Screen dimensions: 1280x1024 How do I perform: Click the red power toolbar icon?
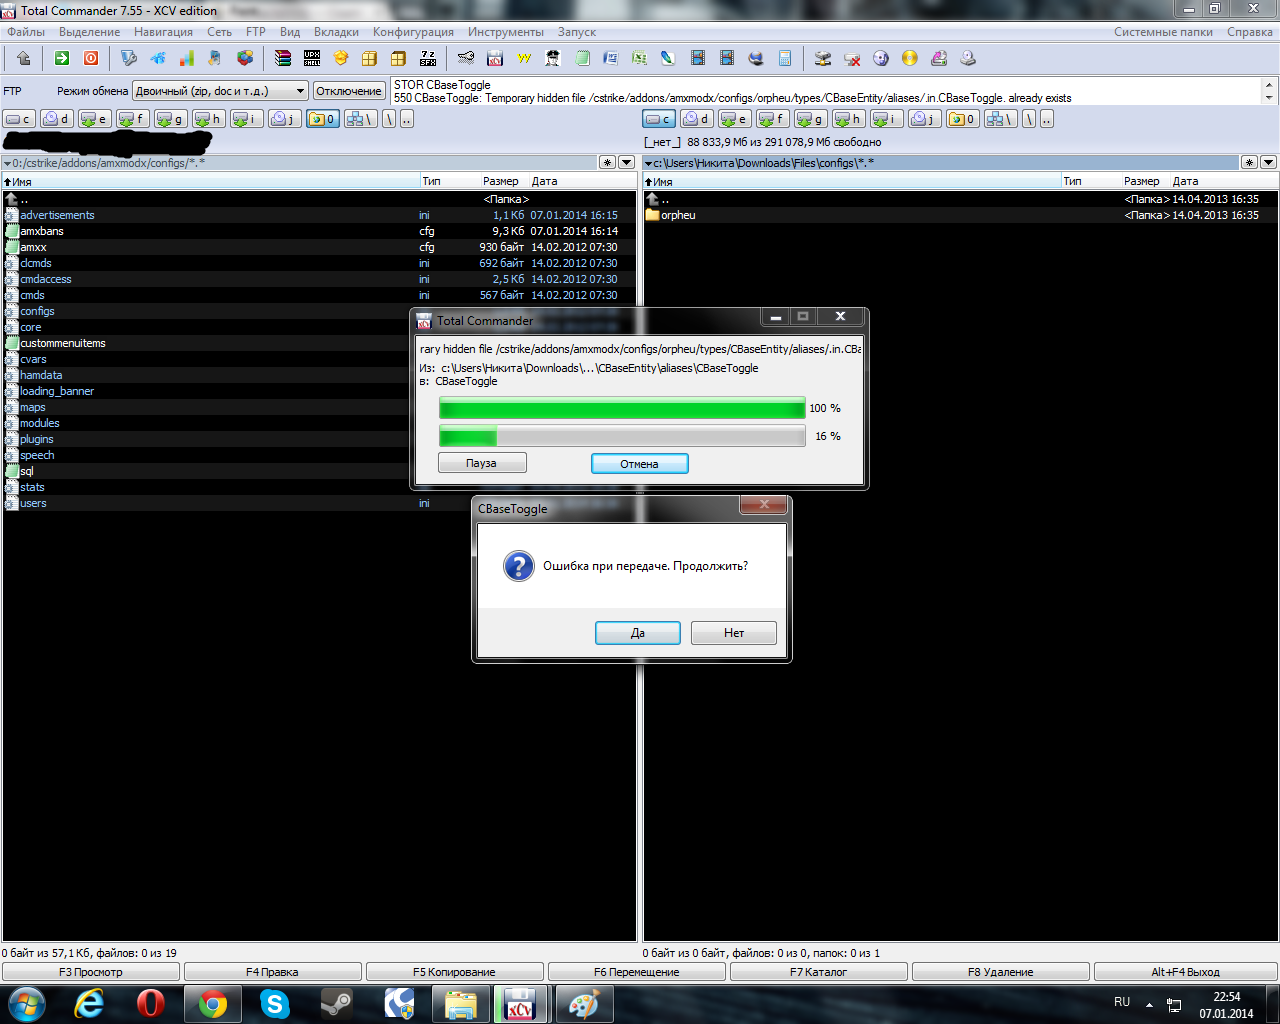coord(91,58)
